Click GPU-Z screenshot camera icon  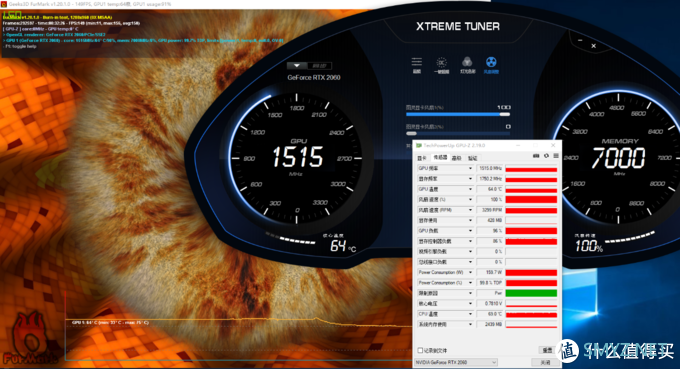pos(536,156)
